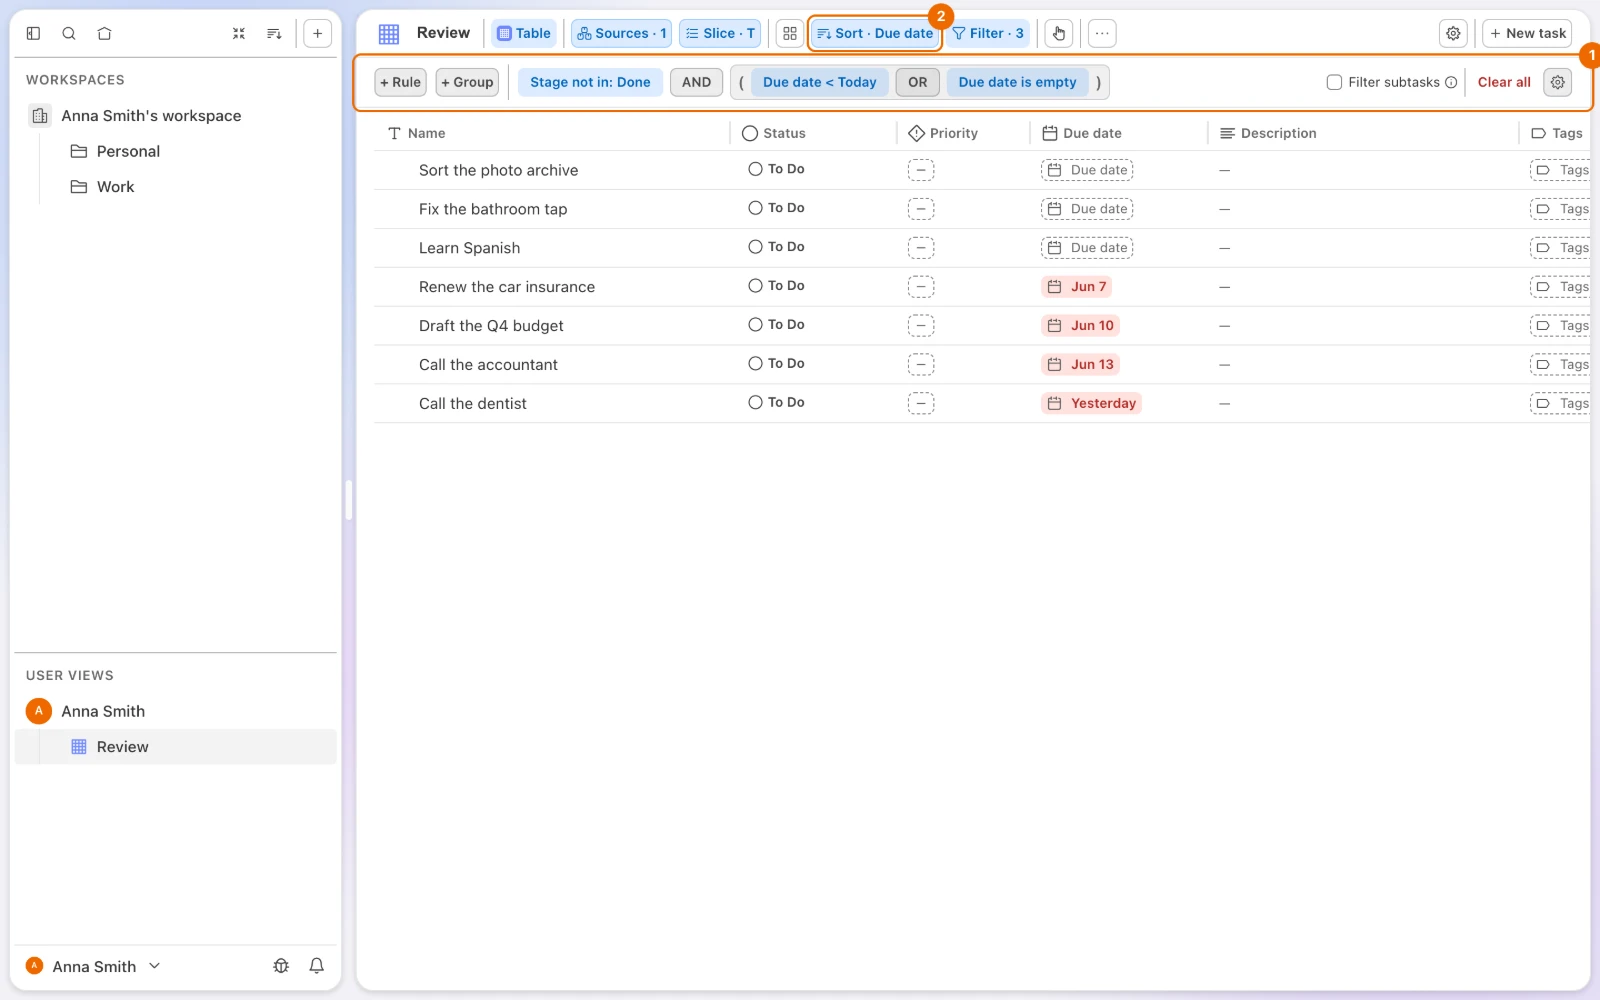
Task: Edit the Due date is empty rule
Action: 1017,82
